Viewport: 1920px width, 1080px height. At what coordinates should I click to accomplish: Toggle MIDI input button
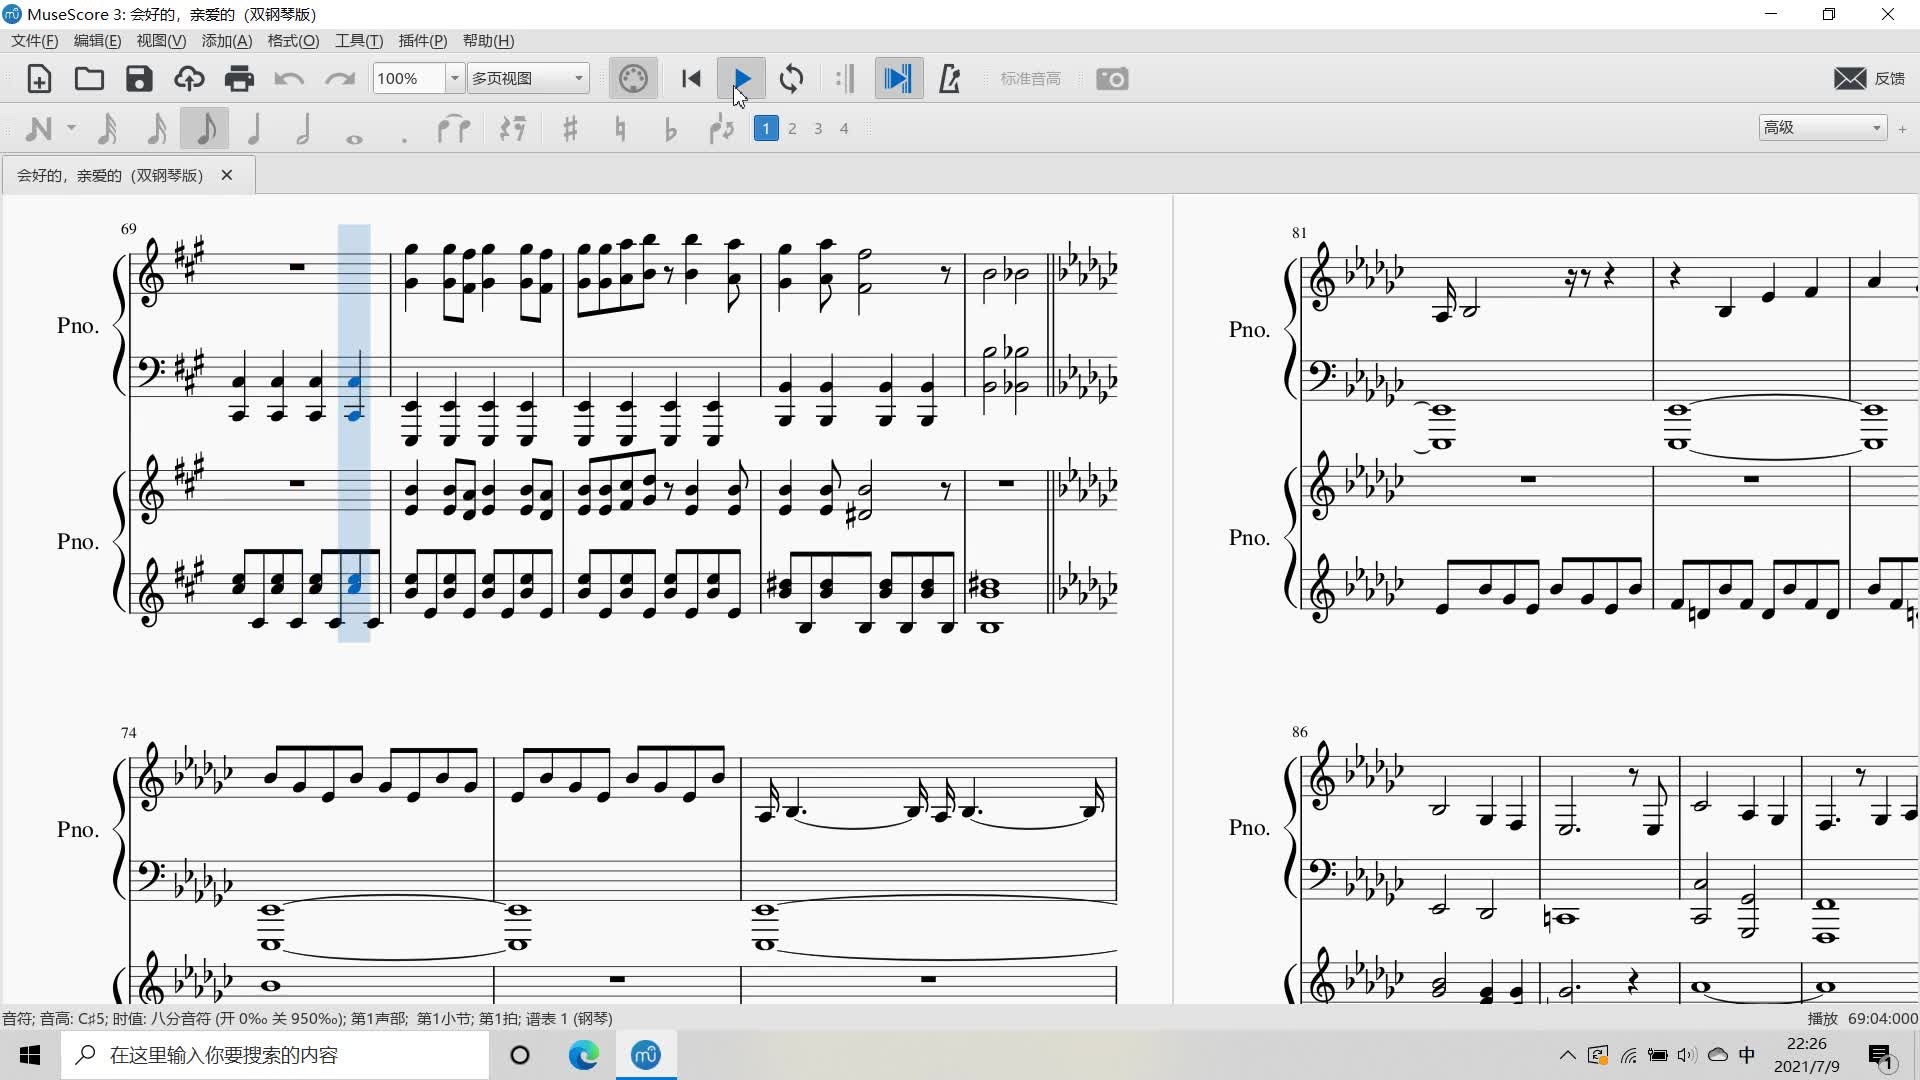pos(633,79)
